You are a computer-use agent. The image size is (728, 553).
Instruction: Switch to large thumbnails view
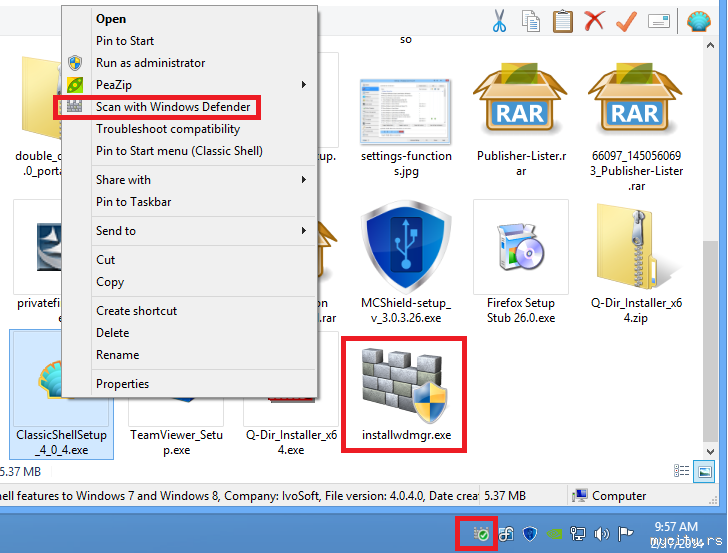coord(705,471)
